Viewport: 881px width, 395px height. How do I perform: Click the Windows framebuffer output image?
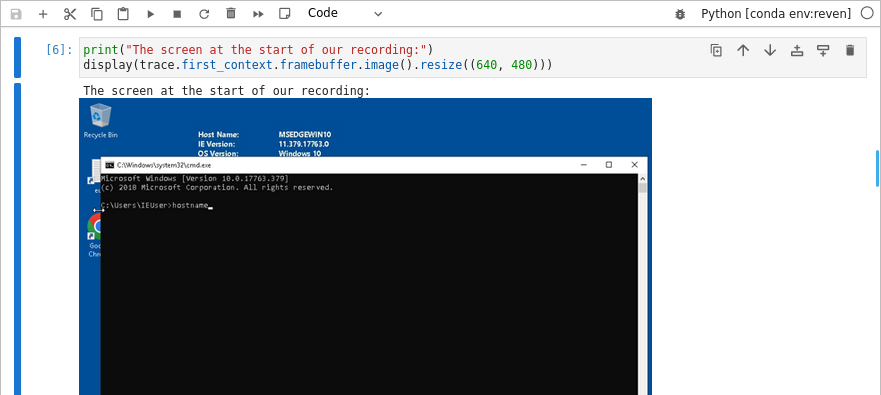[365, 247]
